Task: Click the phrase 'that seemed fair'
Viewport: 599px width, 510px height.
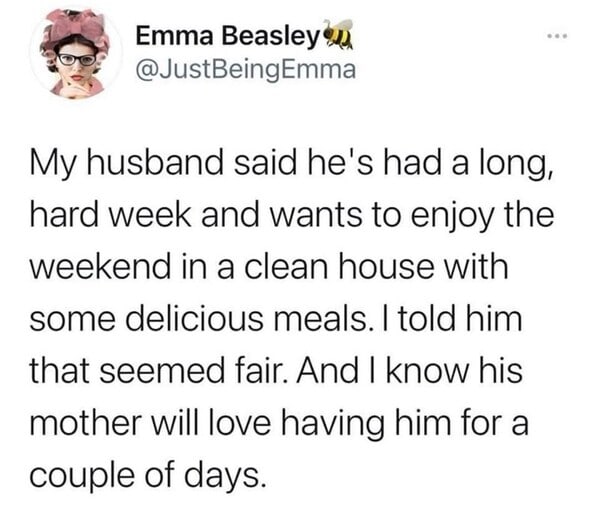Action: tap(159, 371)
